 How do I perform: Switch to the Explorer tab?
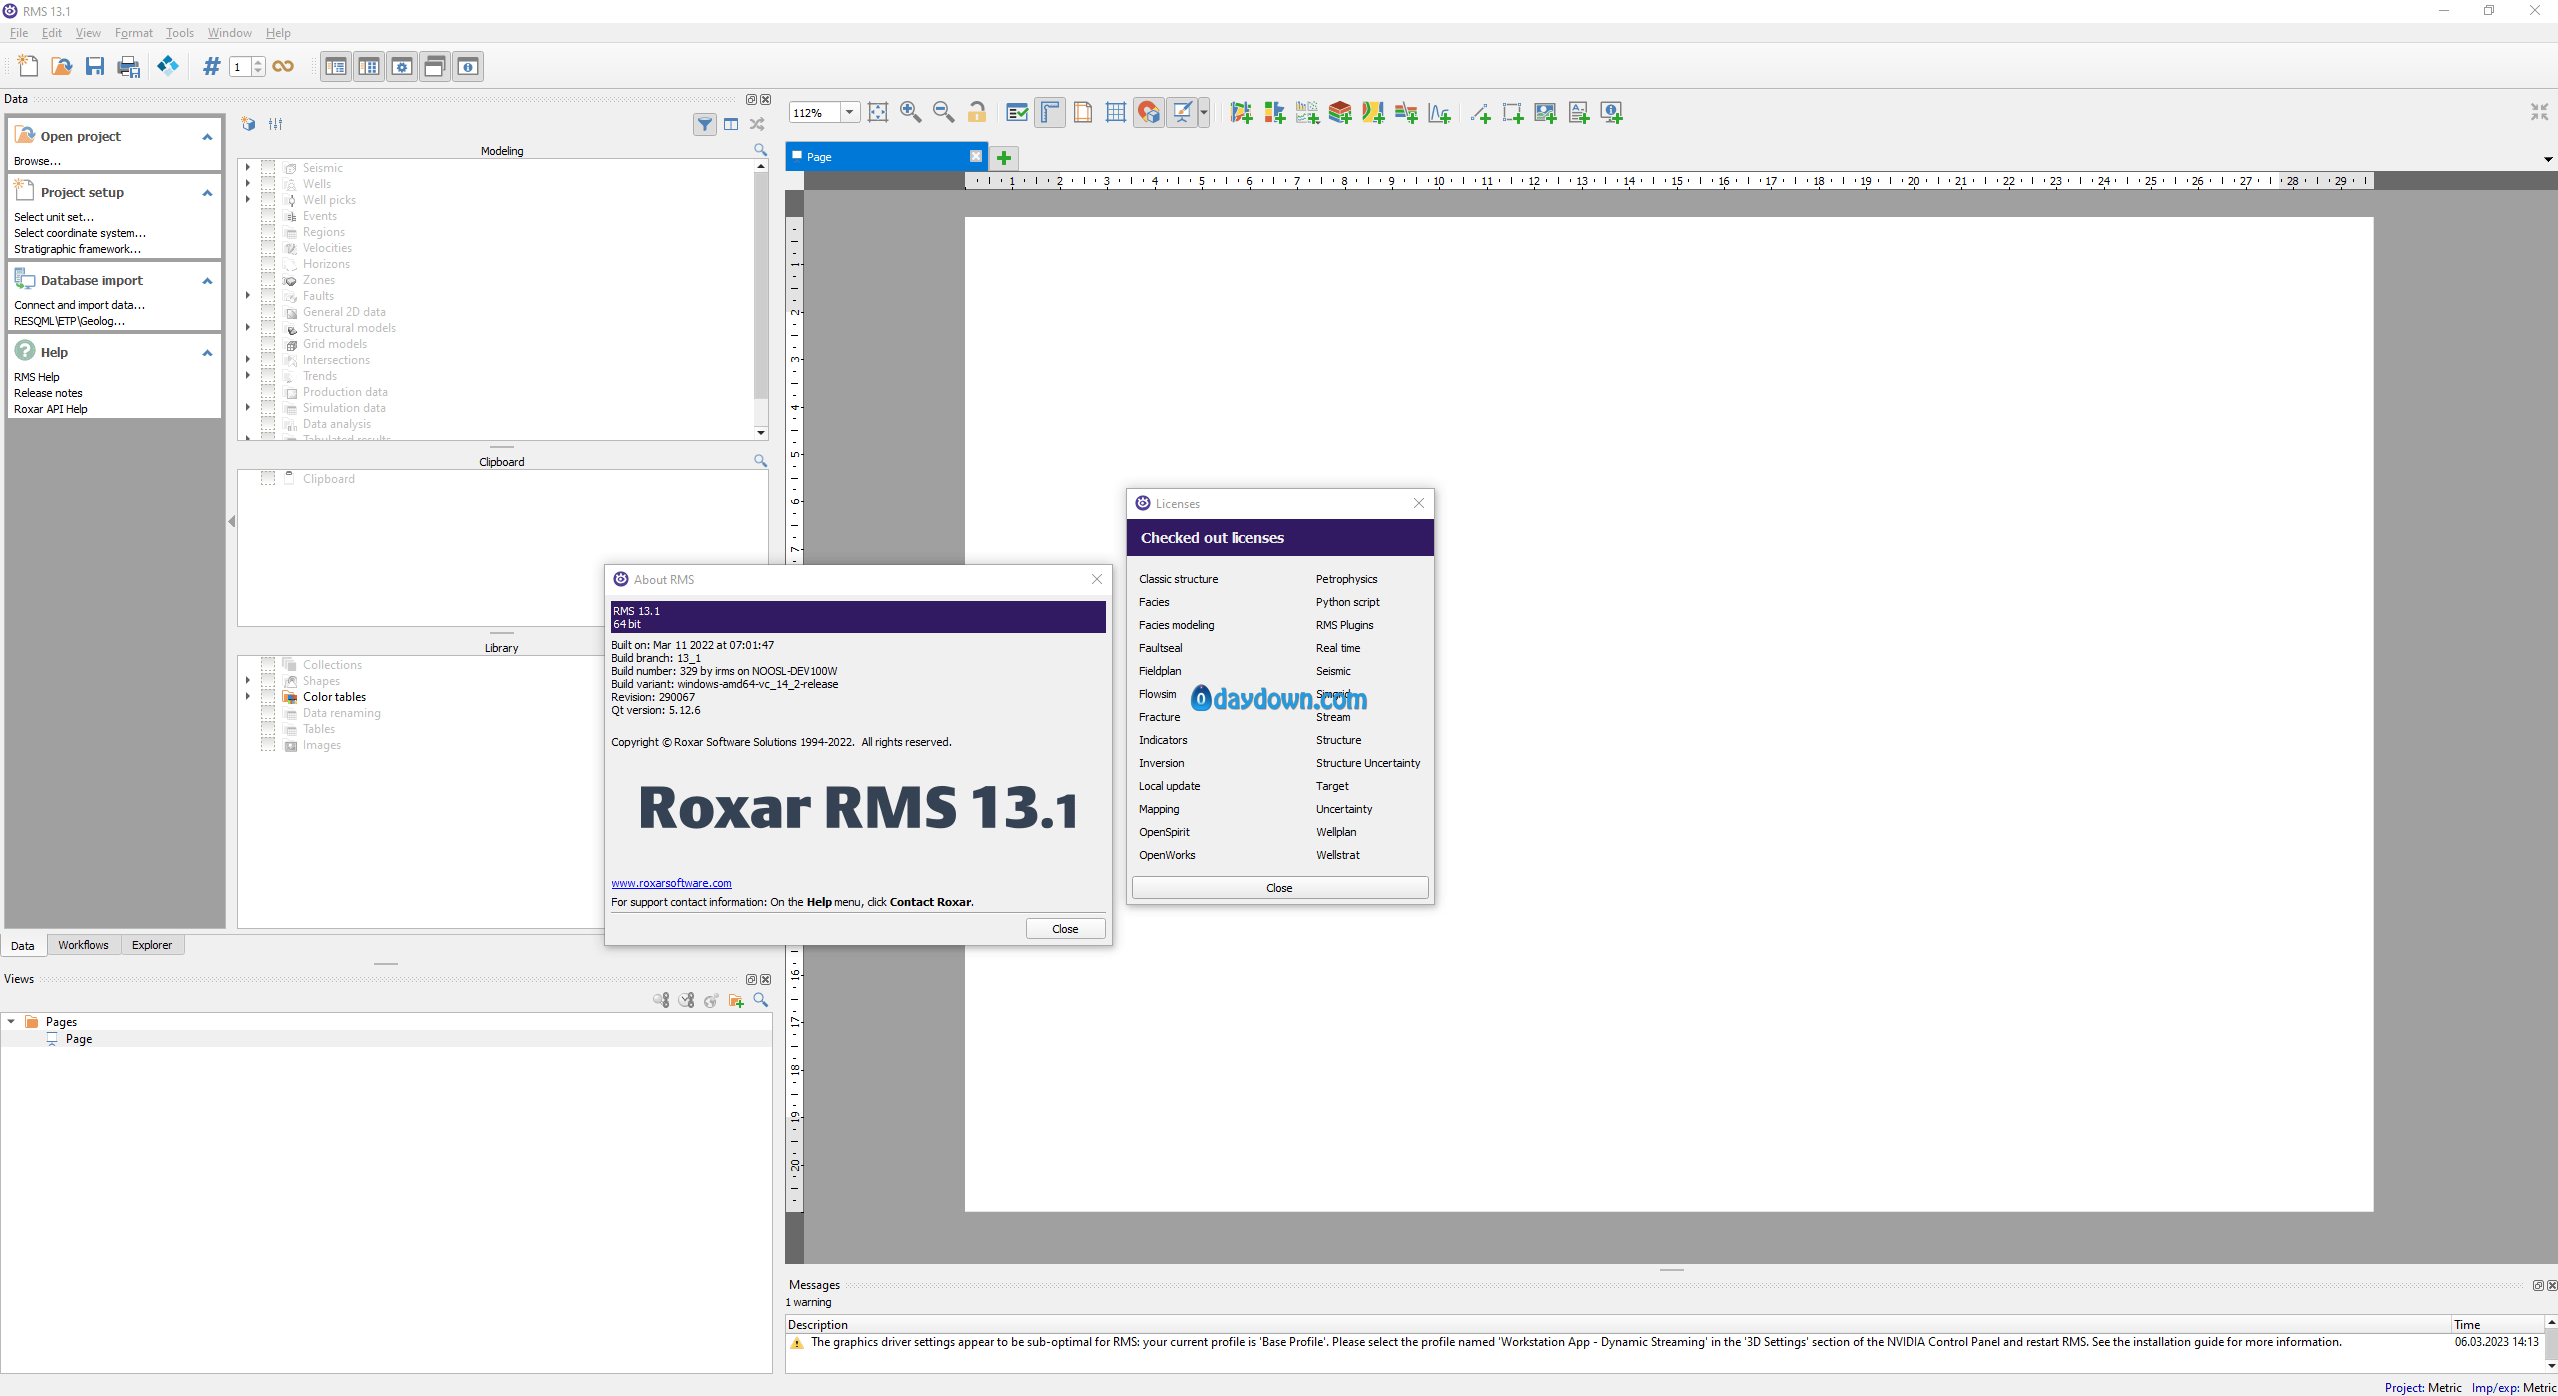coord(152,945)
